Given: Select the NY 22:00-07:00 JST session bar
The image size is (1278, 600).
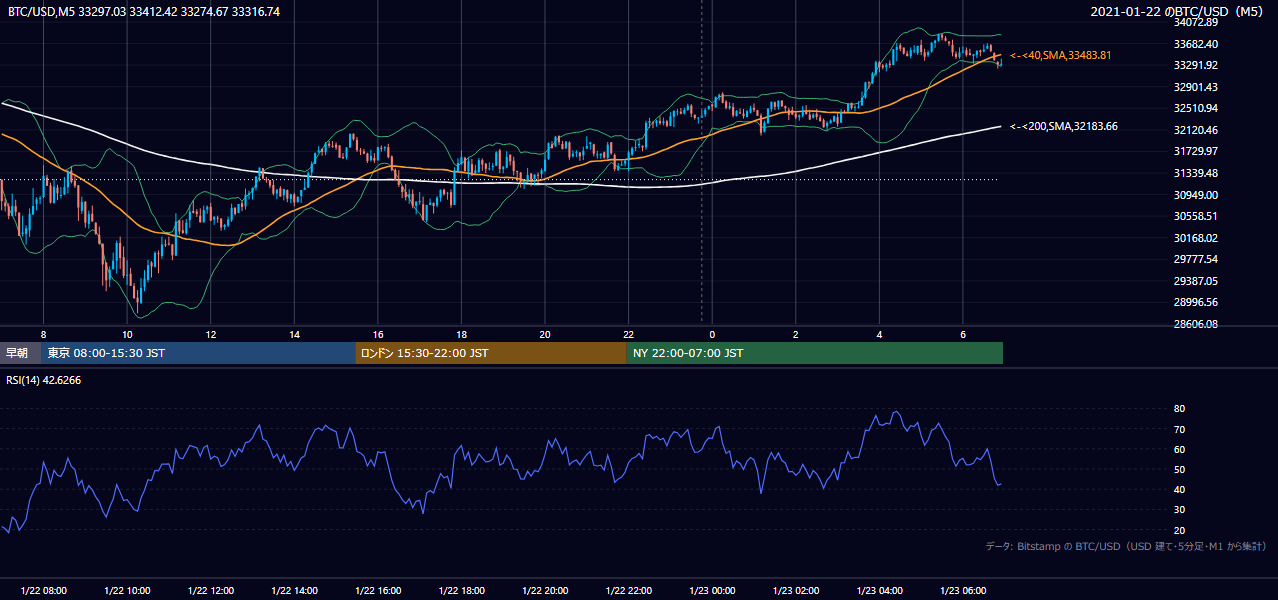Looking at the screenshot, I should click(x=815, y=353).
